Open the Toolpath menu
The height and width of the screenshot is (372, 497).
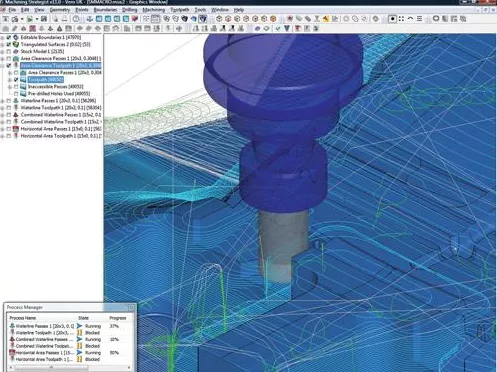point(180,10)
